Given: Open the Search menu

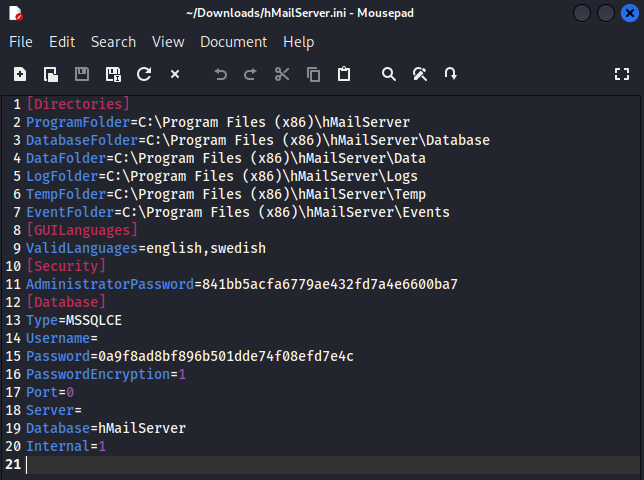Looking at the screenshot, I should coord(113,42).
